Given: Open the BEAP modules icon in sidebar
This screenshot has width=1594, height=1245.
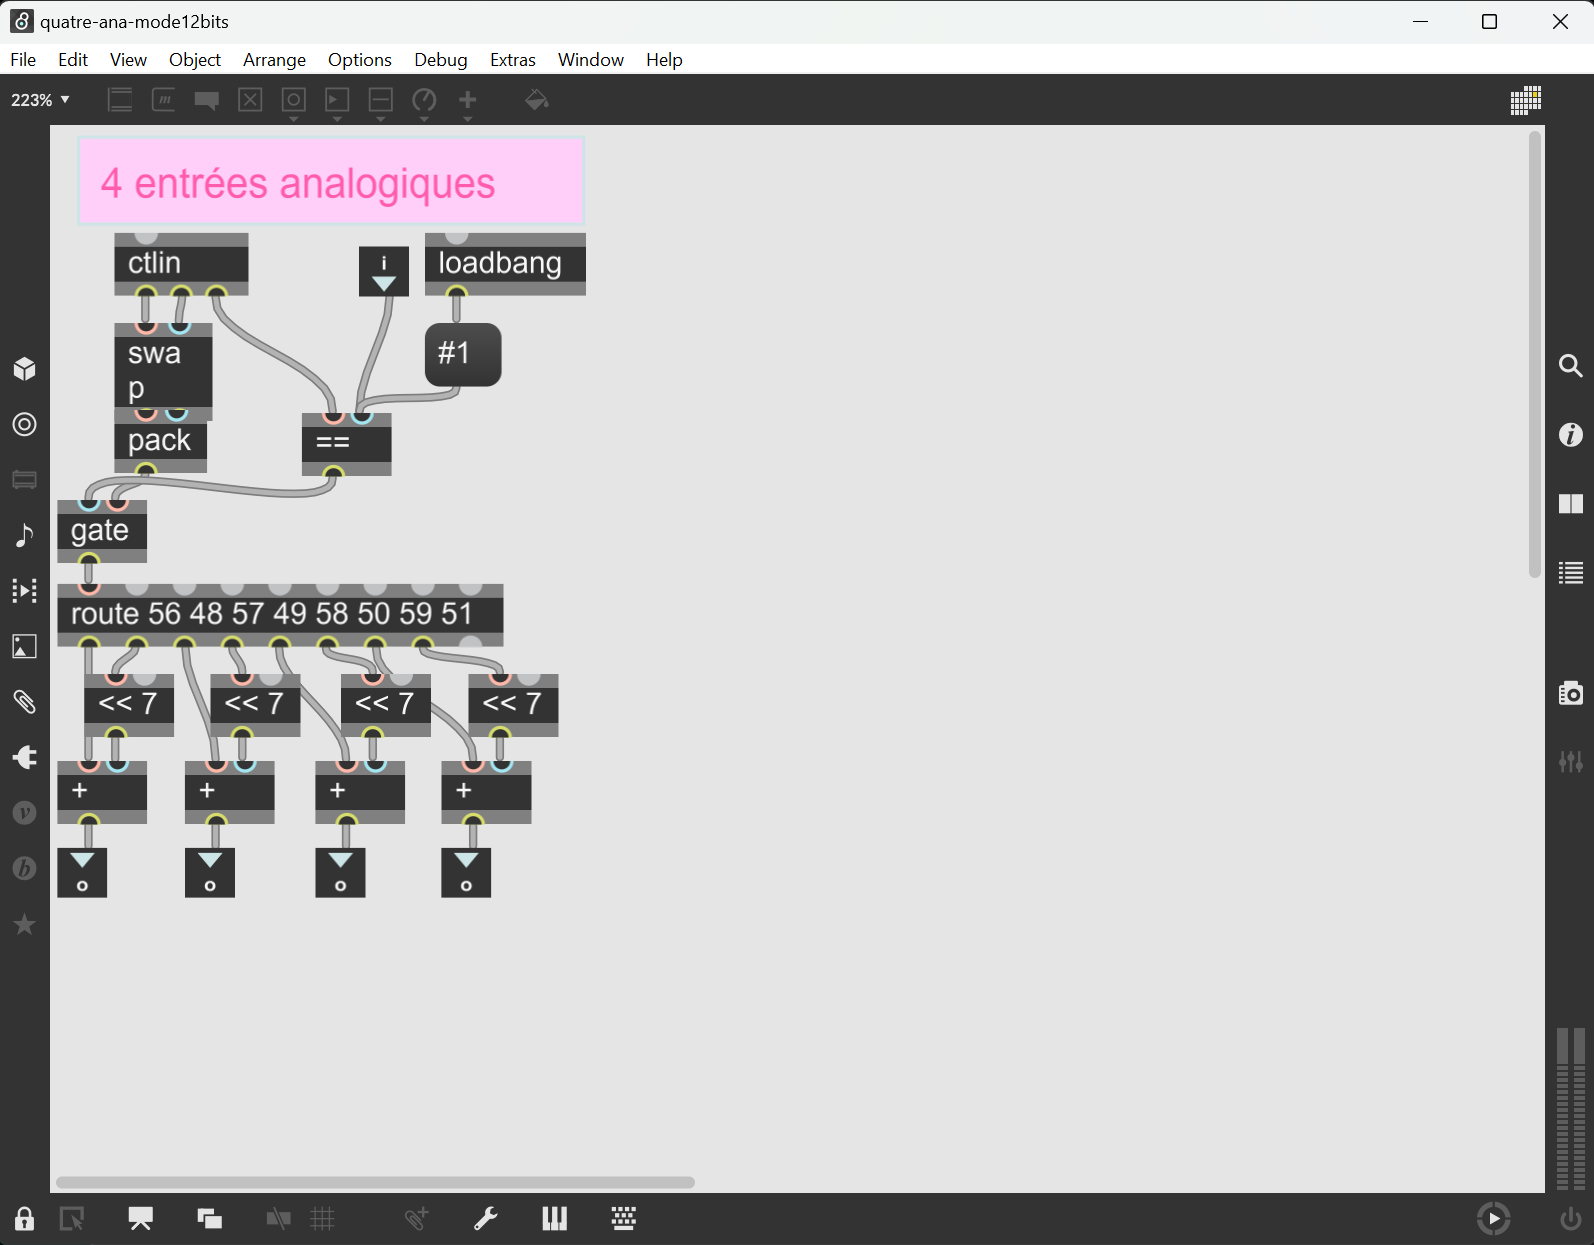Looking at the screenshot, I should pyautogui.click(x=25, y=868).
